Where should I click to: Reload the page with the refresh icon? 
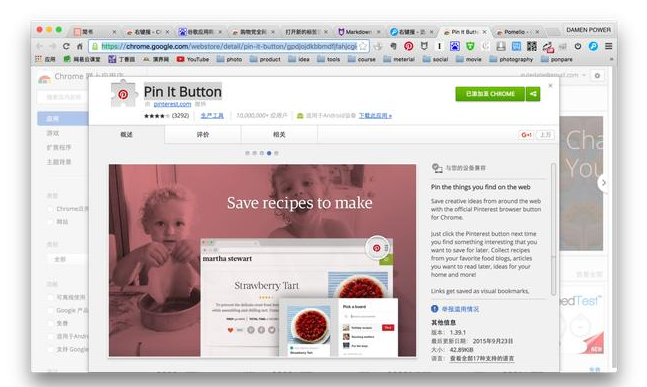pos(66,46)
